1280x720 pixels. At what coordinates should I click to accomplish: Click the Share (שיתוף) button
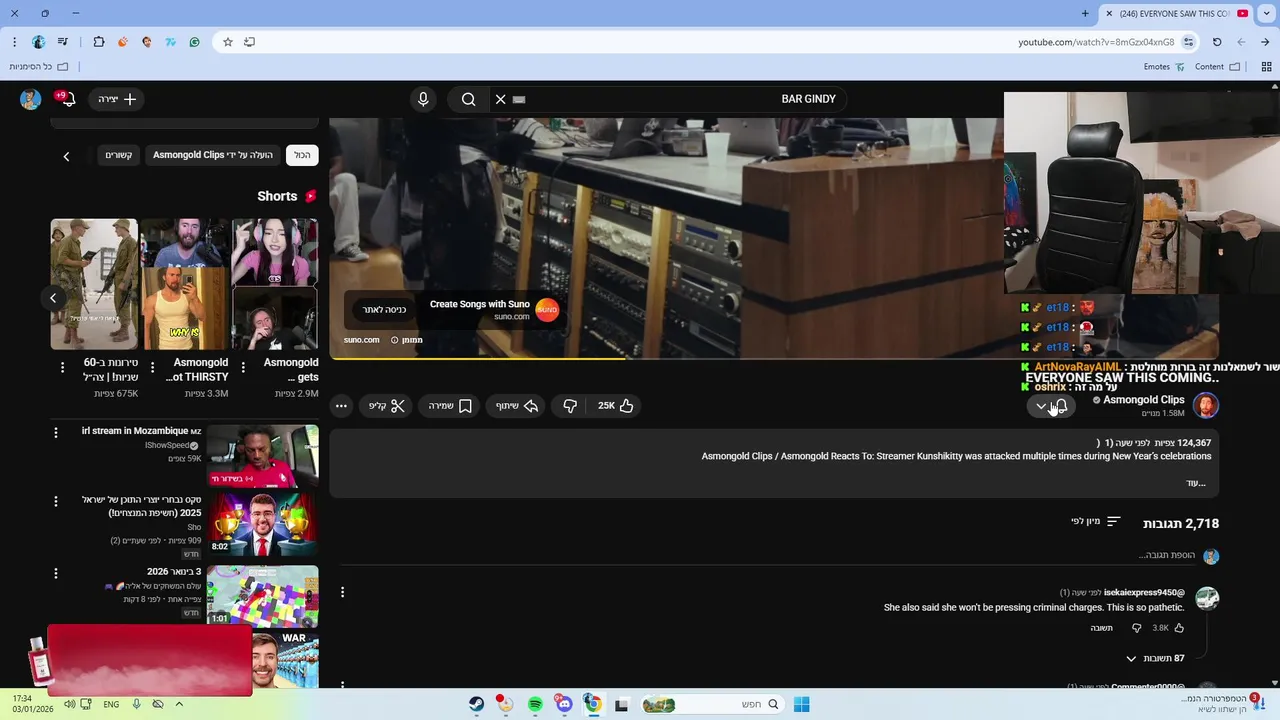(517, 405)
